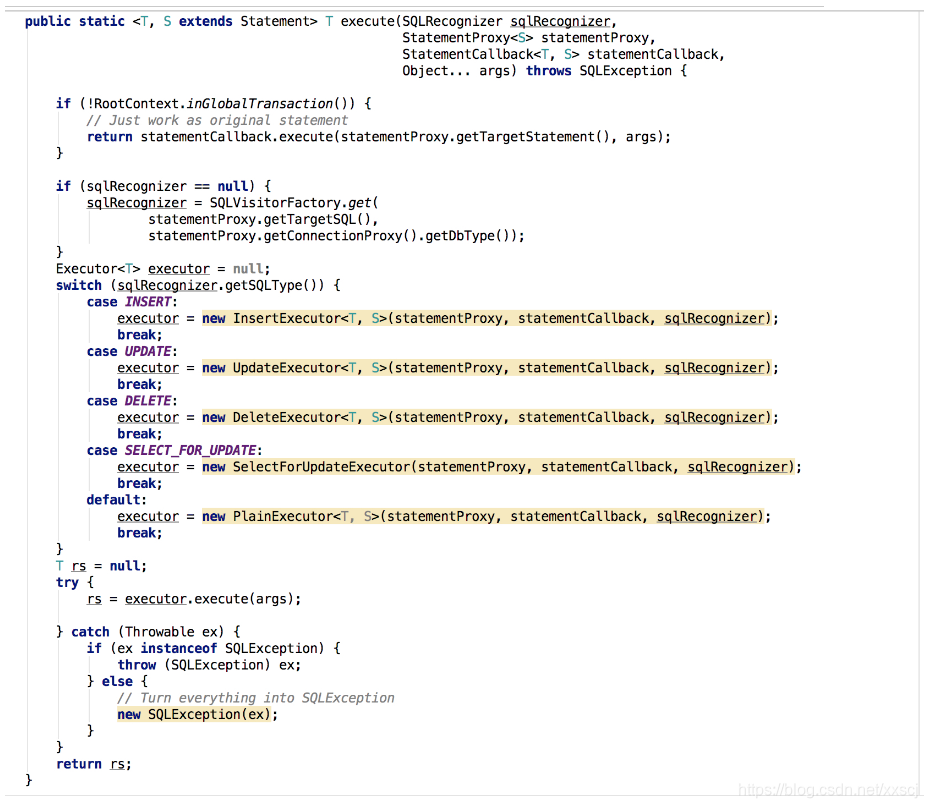This screenshot has height=808, width=927.
Task: Click the 'StatementCallback<T, S> statementCallback,' parameter line
Action: 563,54
